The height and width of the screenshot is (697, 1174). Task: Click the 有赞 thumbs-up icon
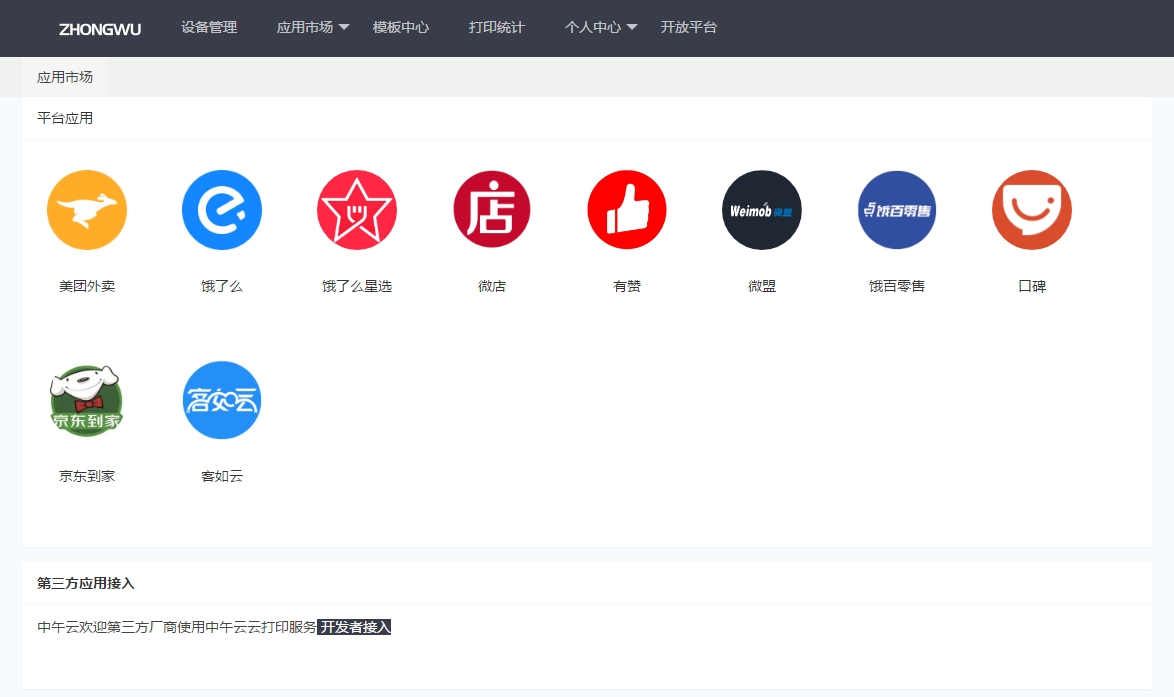[627, 210]
